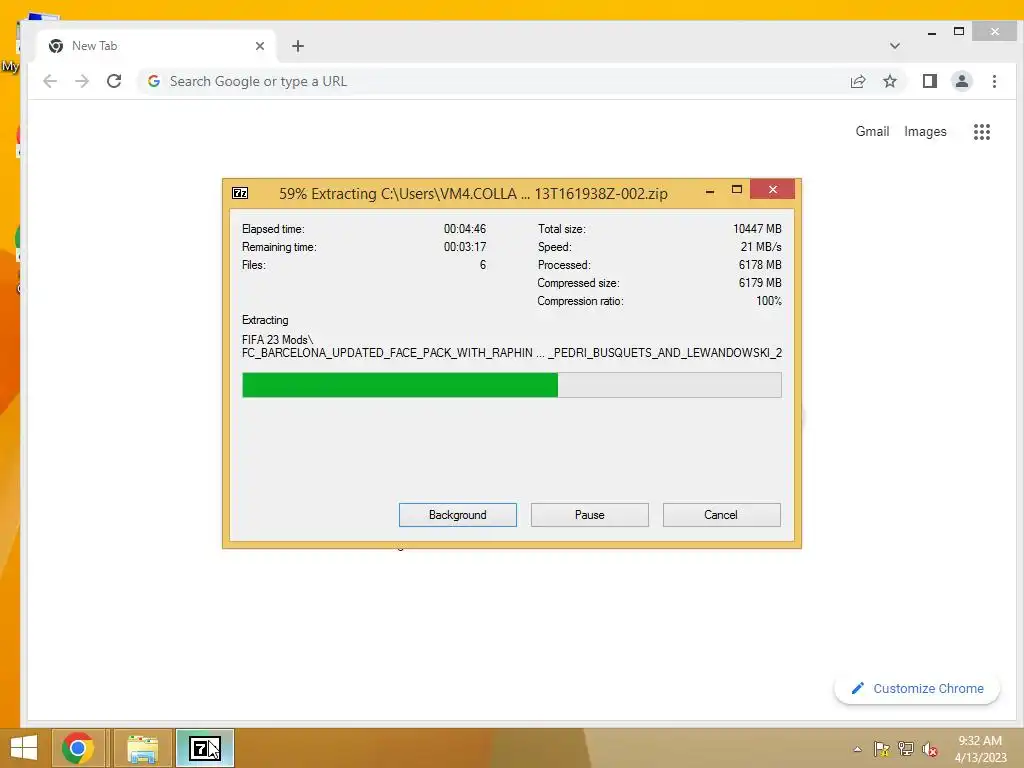Send extraction to Background
The width and height of the screenshot is (1024, 768).
[x=457, y=515]
